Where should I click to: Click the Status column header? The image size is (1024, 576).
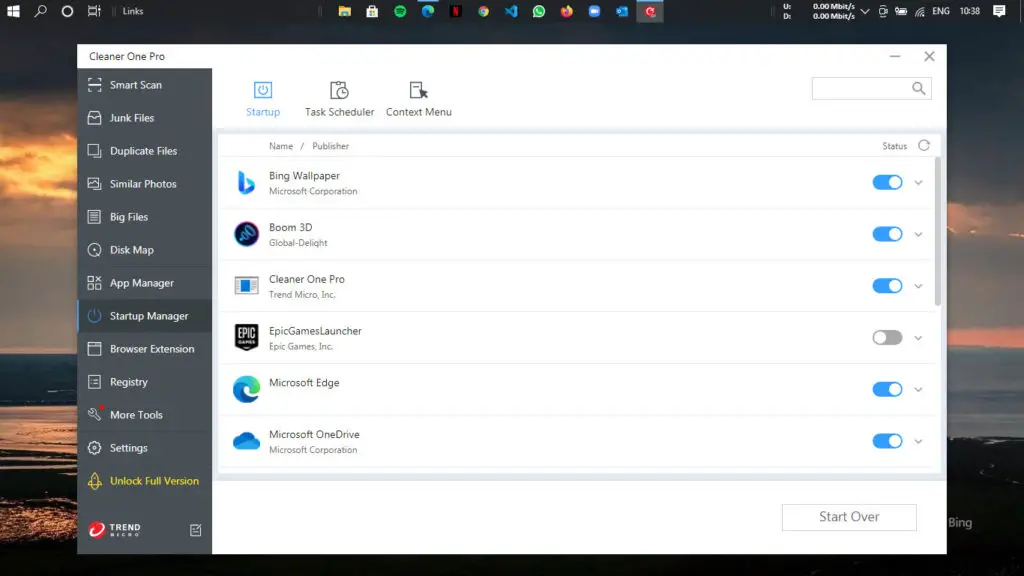coord(894,146)
